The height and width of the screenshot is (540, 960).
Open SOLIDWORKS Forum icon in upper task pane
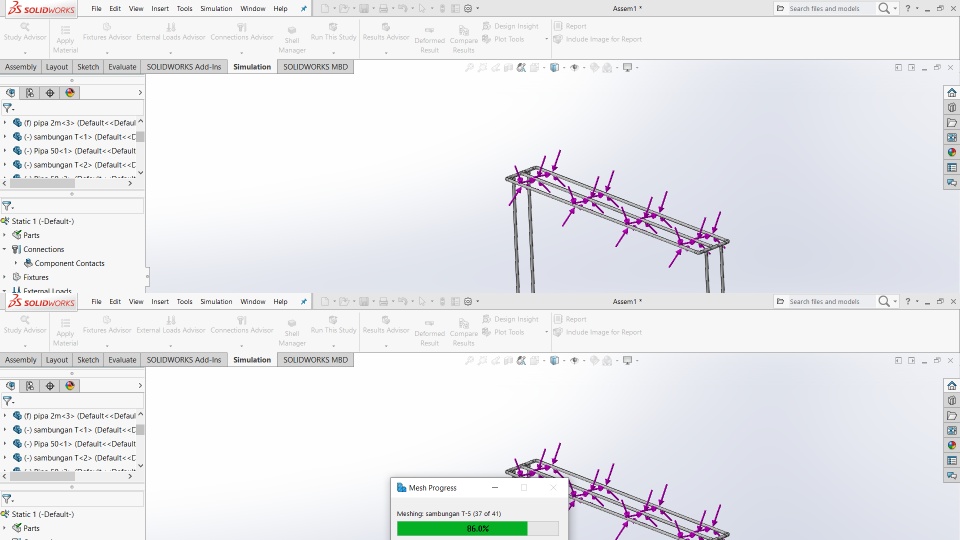click(951, 182)
